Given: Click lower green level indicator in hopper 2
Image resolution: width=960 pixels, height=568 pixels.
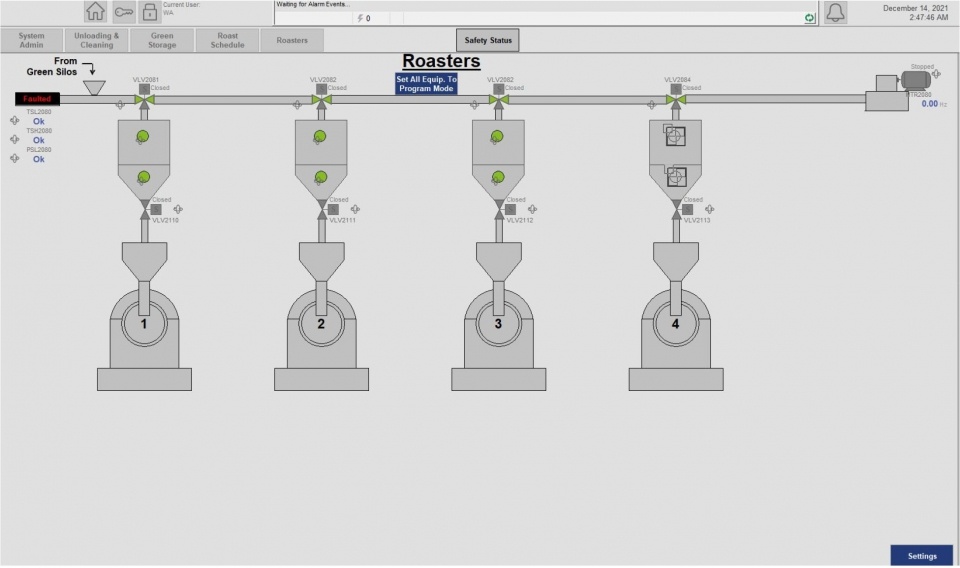Looking at the screenshot, I should tap(320, 177).
